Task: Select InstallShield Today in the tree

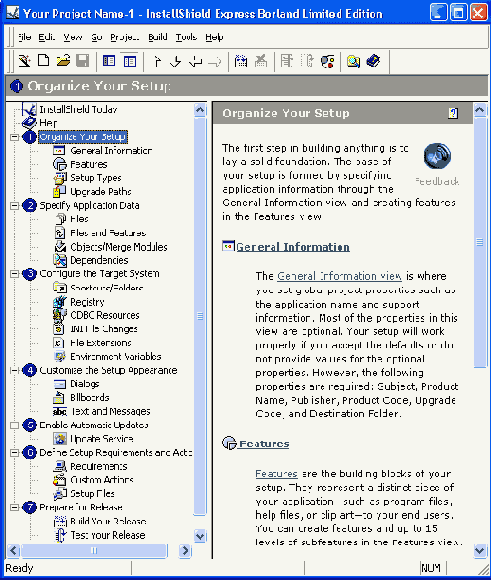Action: pyautogui.click(x=78, y=109)
